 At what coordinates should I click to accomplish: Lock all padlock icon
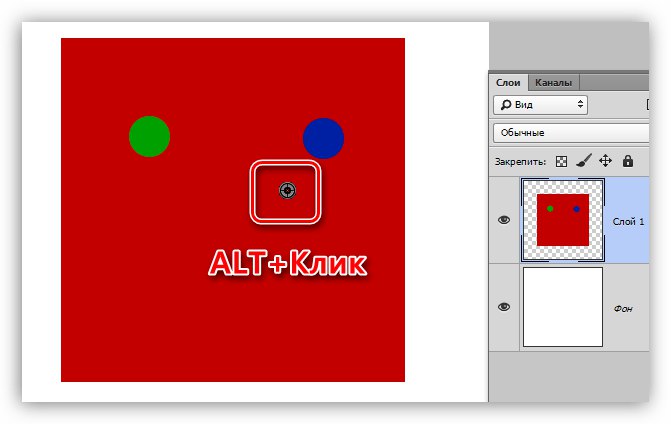tap(628, 161)
